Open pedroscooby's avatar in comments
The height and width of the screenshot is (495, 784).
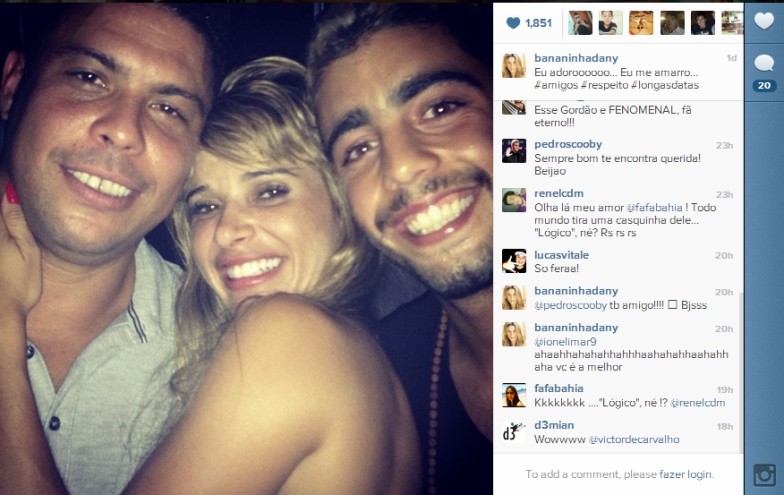[514, 151]
